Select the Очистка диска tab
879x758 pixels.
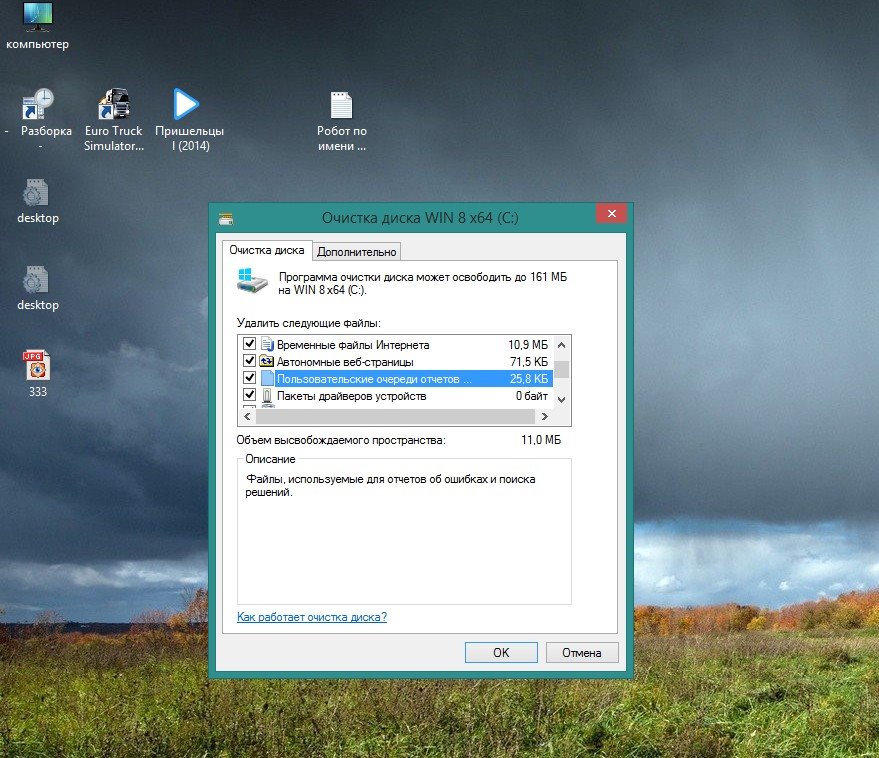pos(267,250)
